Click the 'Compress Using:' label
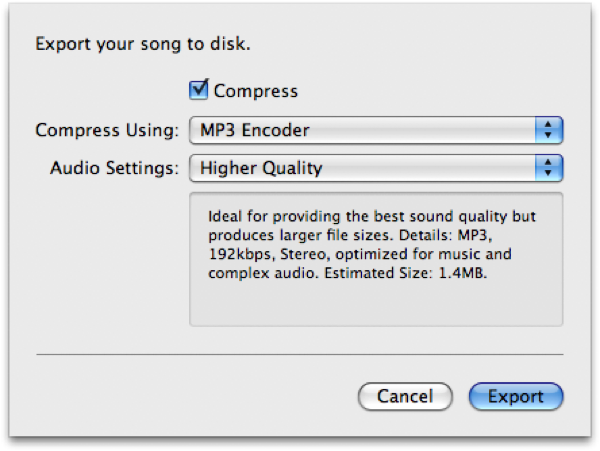600x451 pixels. point(107,130)
